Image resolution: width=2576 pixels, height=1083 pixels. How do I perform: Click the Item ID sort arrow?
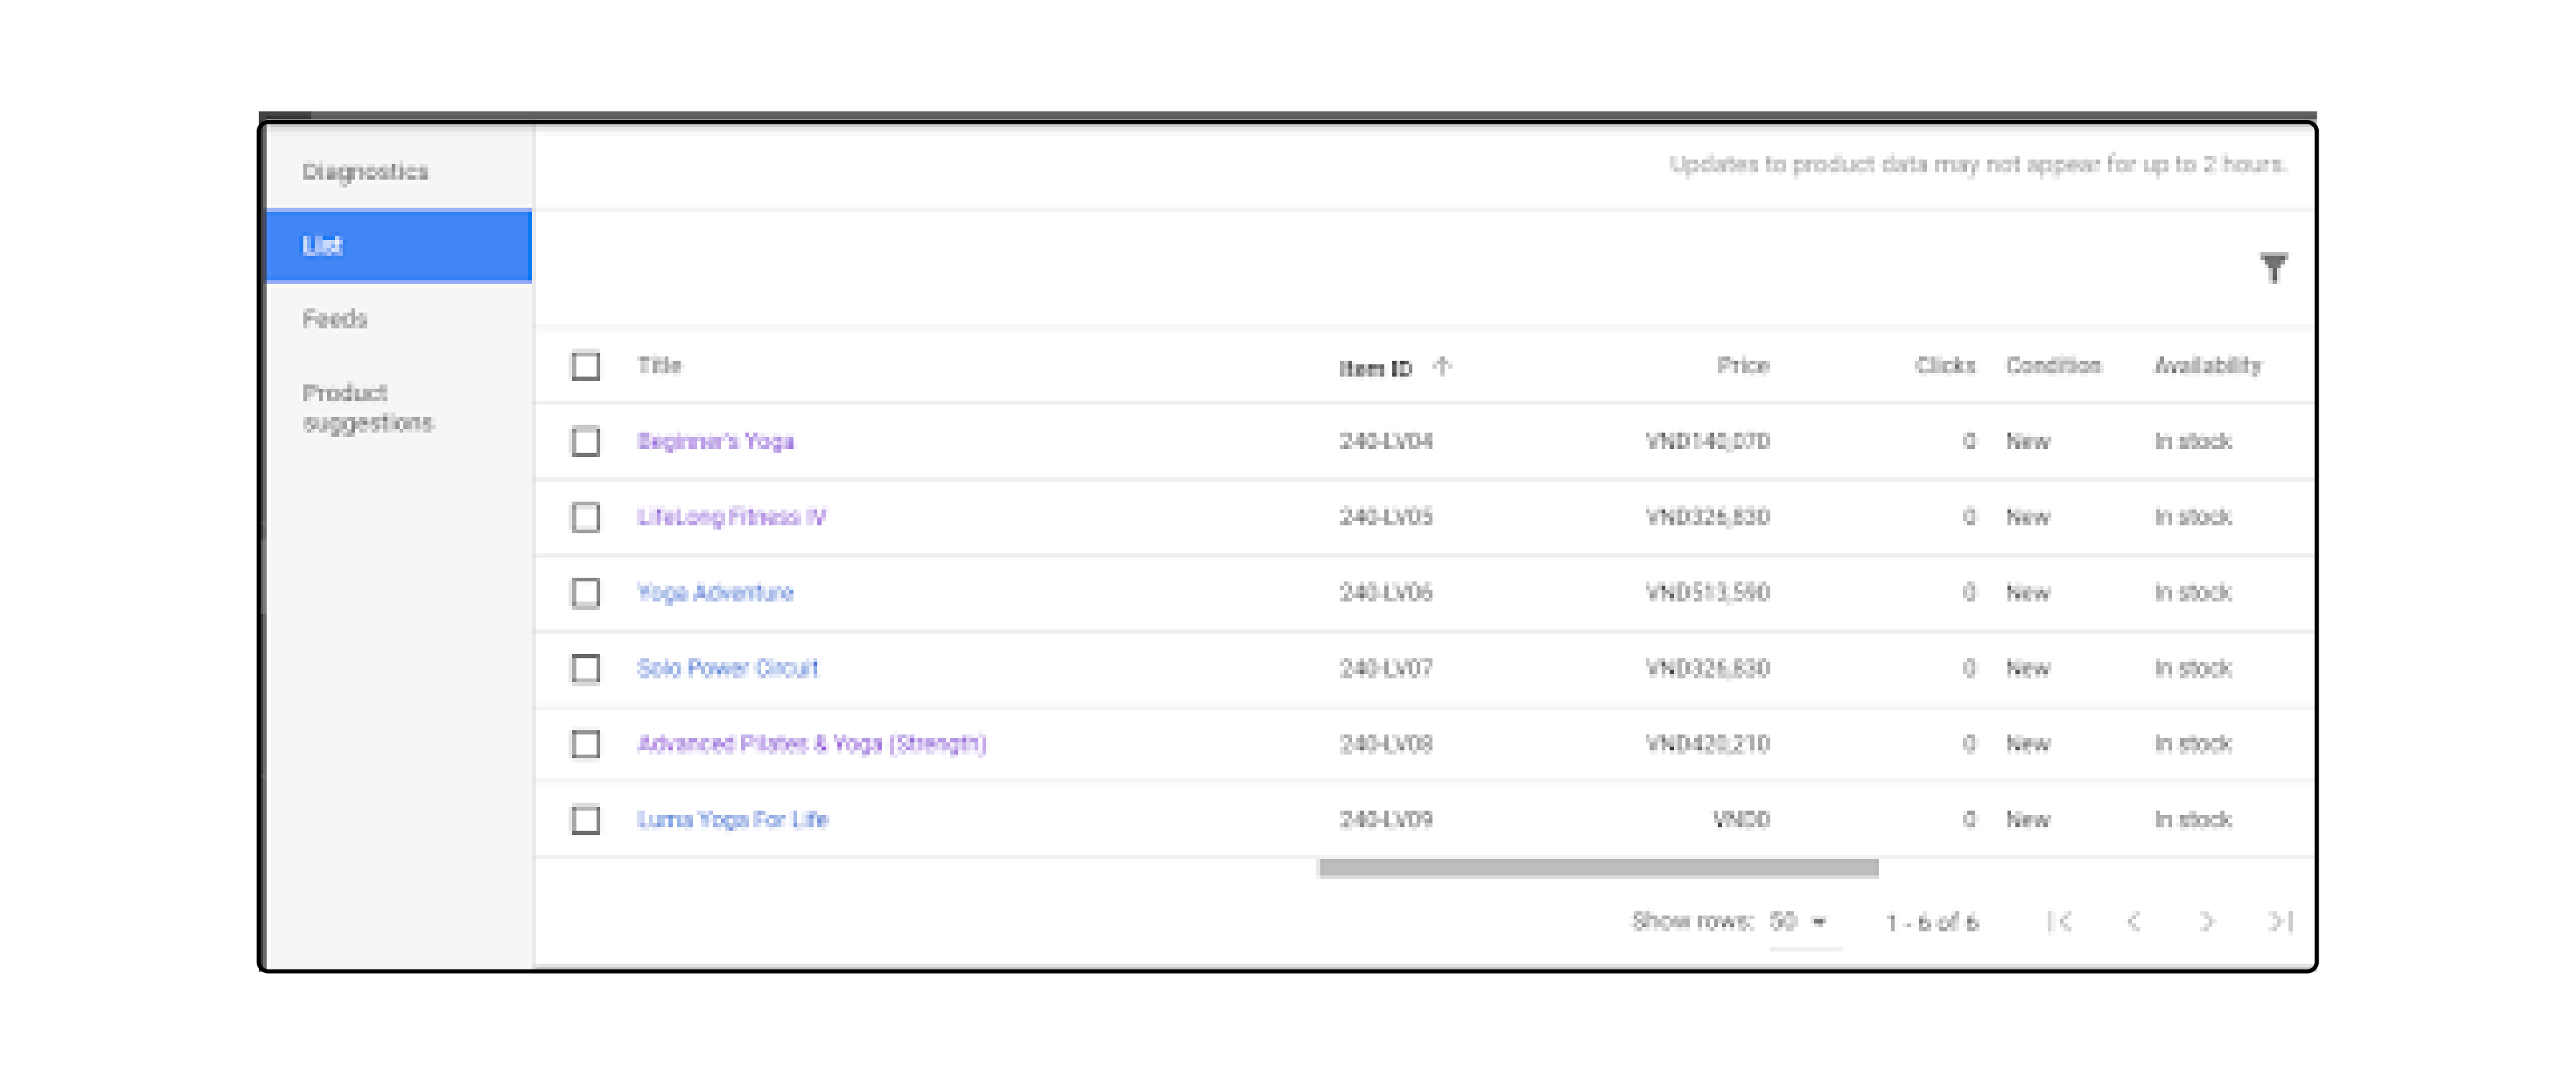click(1441, 367)
